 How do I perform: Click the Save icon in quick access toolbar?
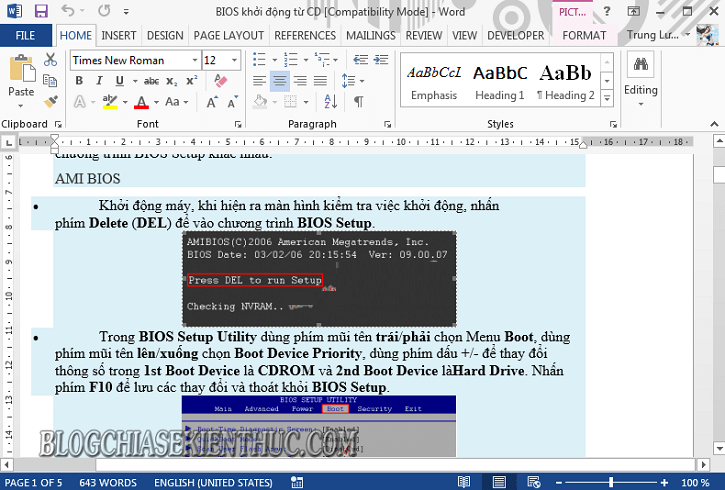pyautogui.click(x=41, y=11)
